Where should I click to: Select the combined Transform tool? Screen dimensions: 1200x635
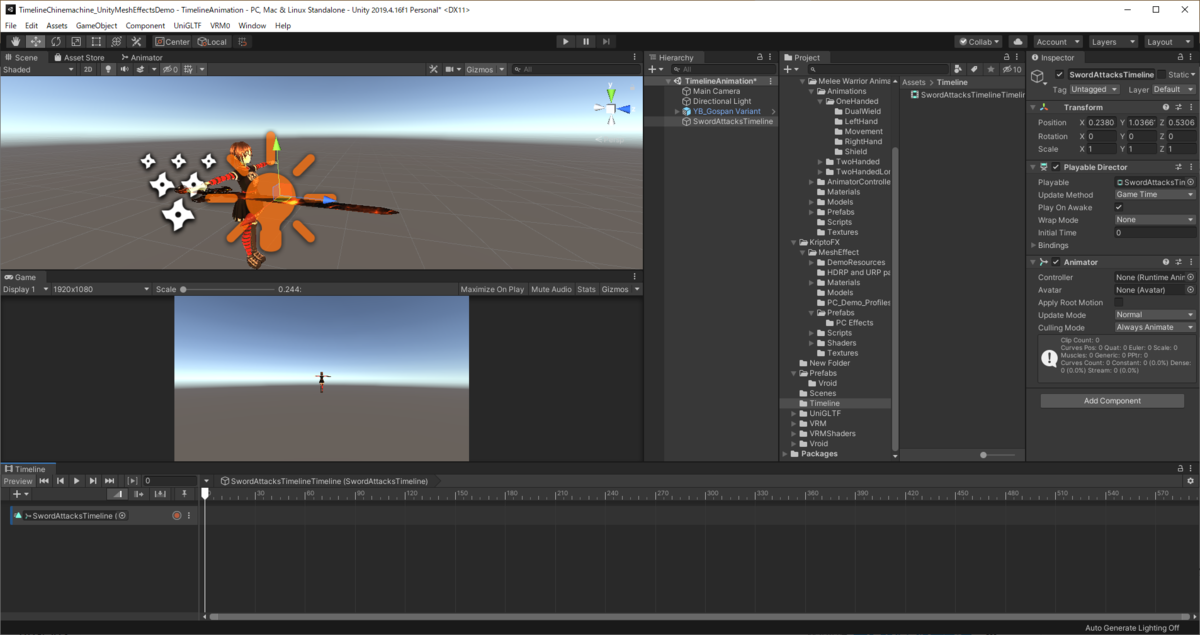116,42
